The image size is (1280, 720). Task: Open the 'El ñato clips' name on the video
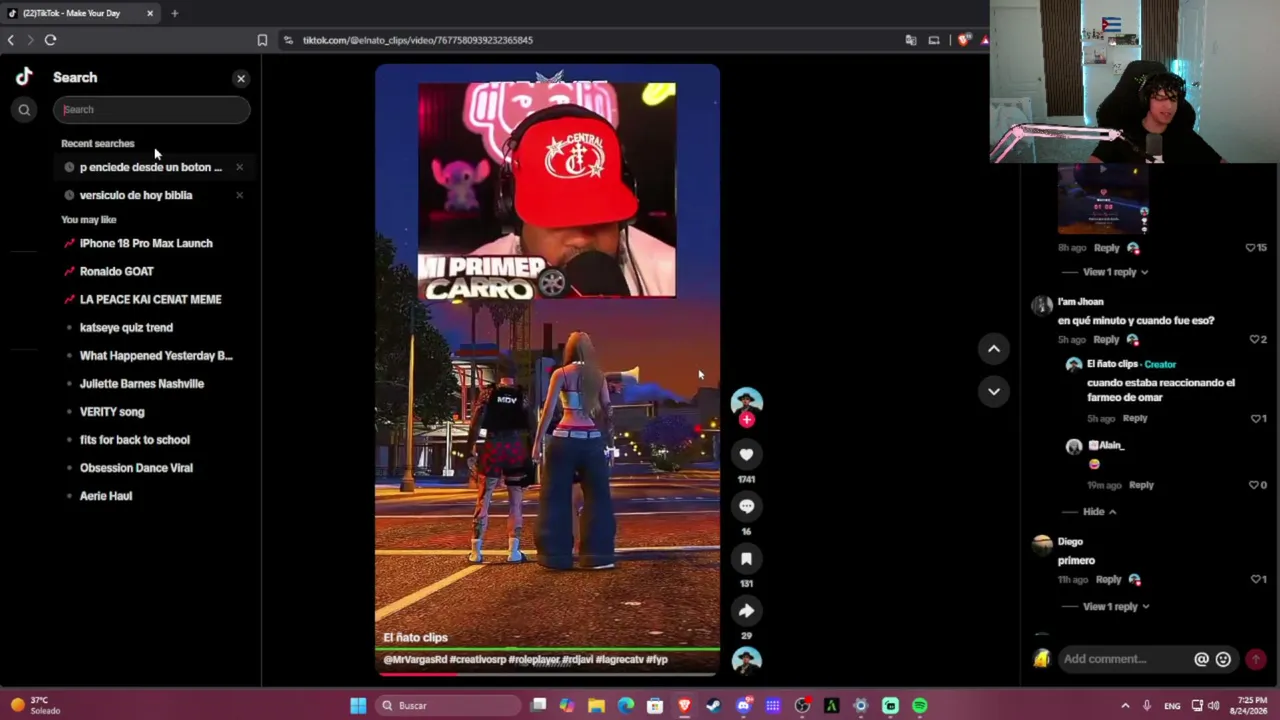point(415,637)
